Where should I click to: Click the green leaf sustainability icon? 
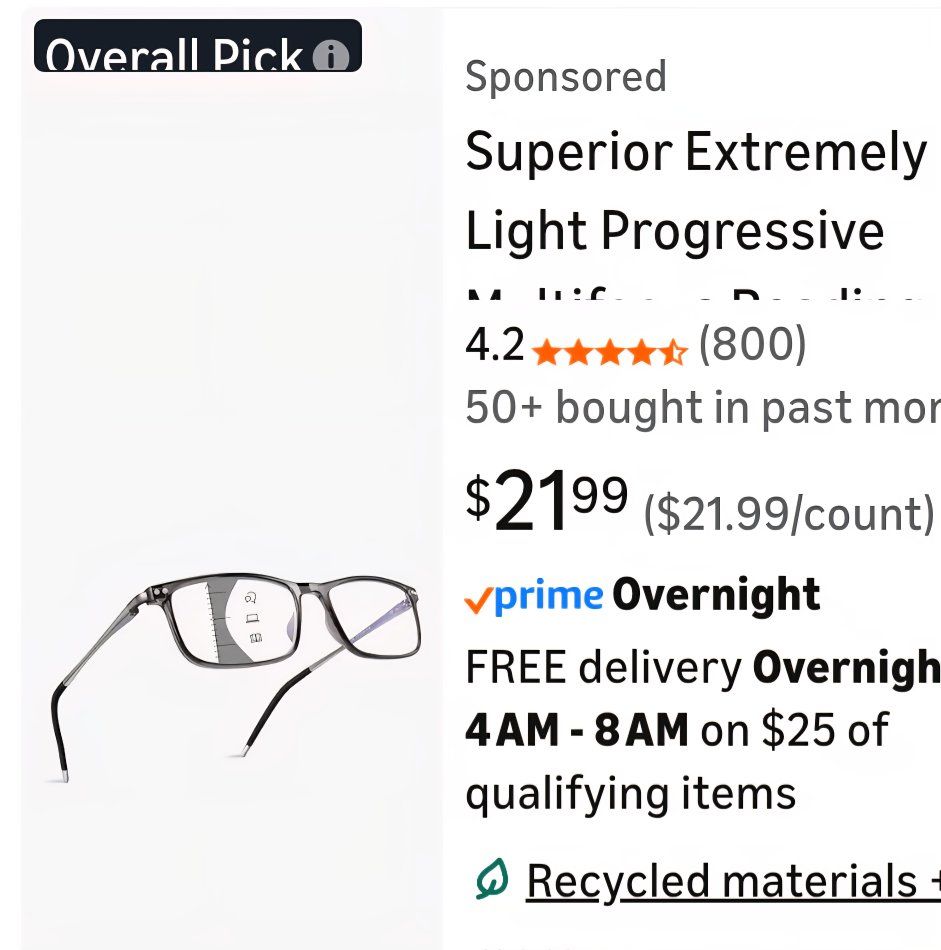[x=492, y=879]
